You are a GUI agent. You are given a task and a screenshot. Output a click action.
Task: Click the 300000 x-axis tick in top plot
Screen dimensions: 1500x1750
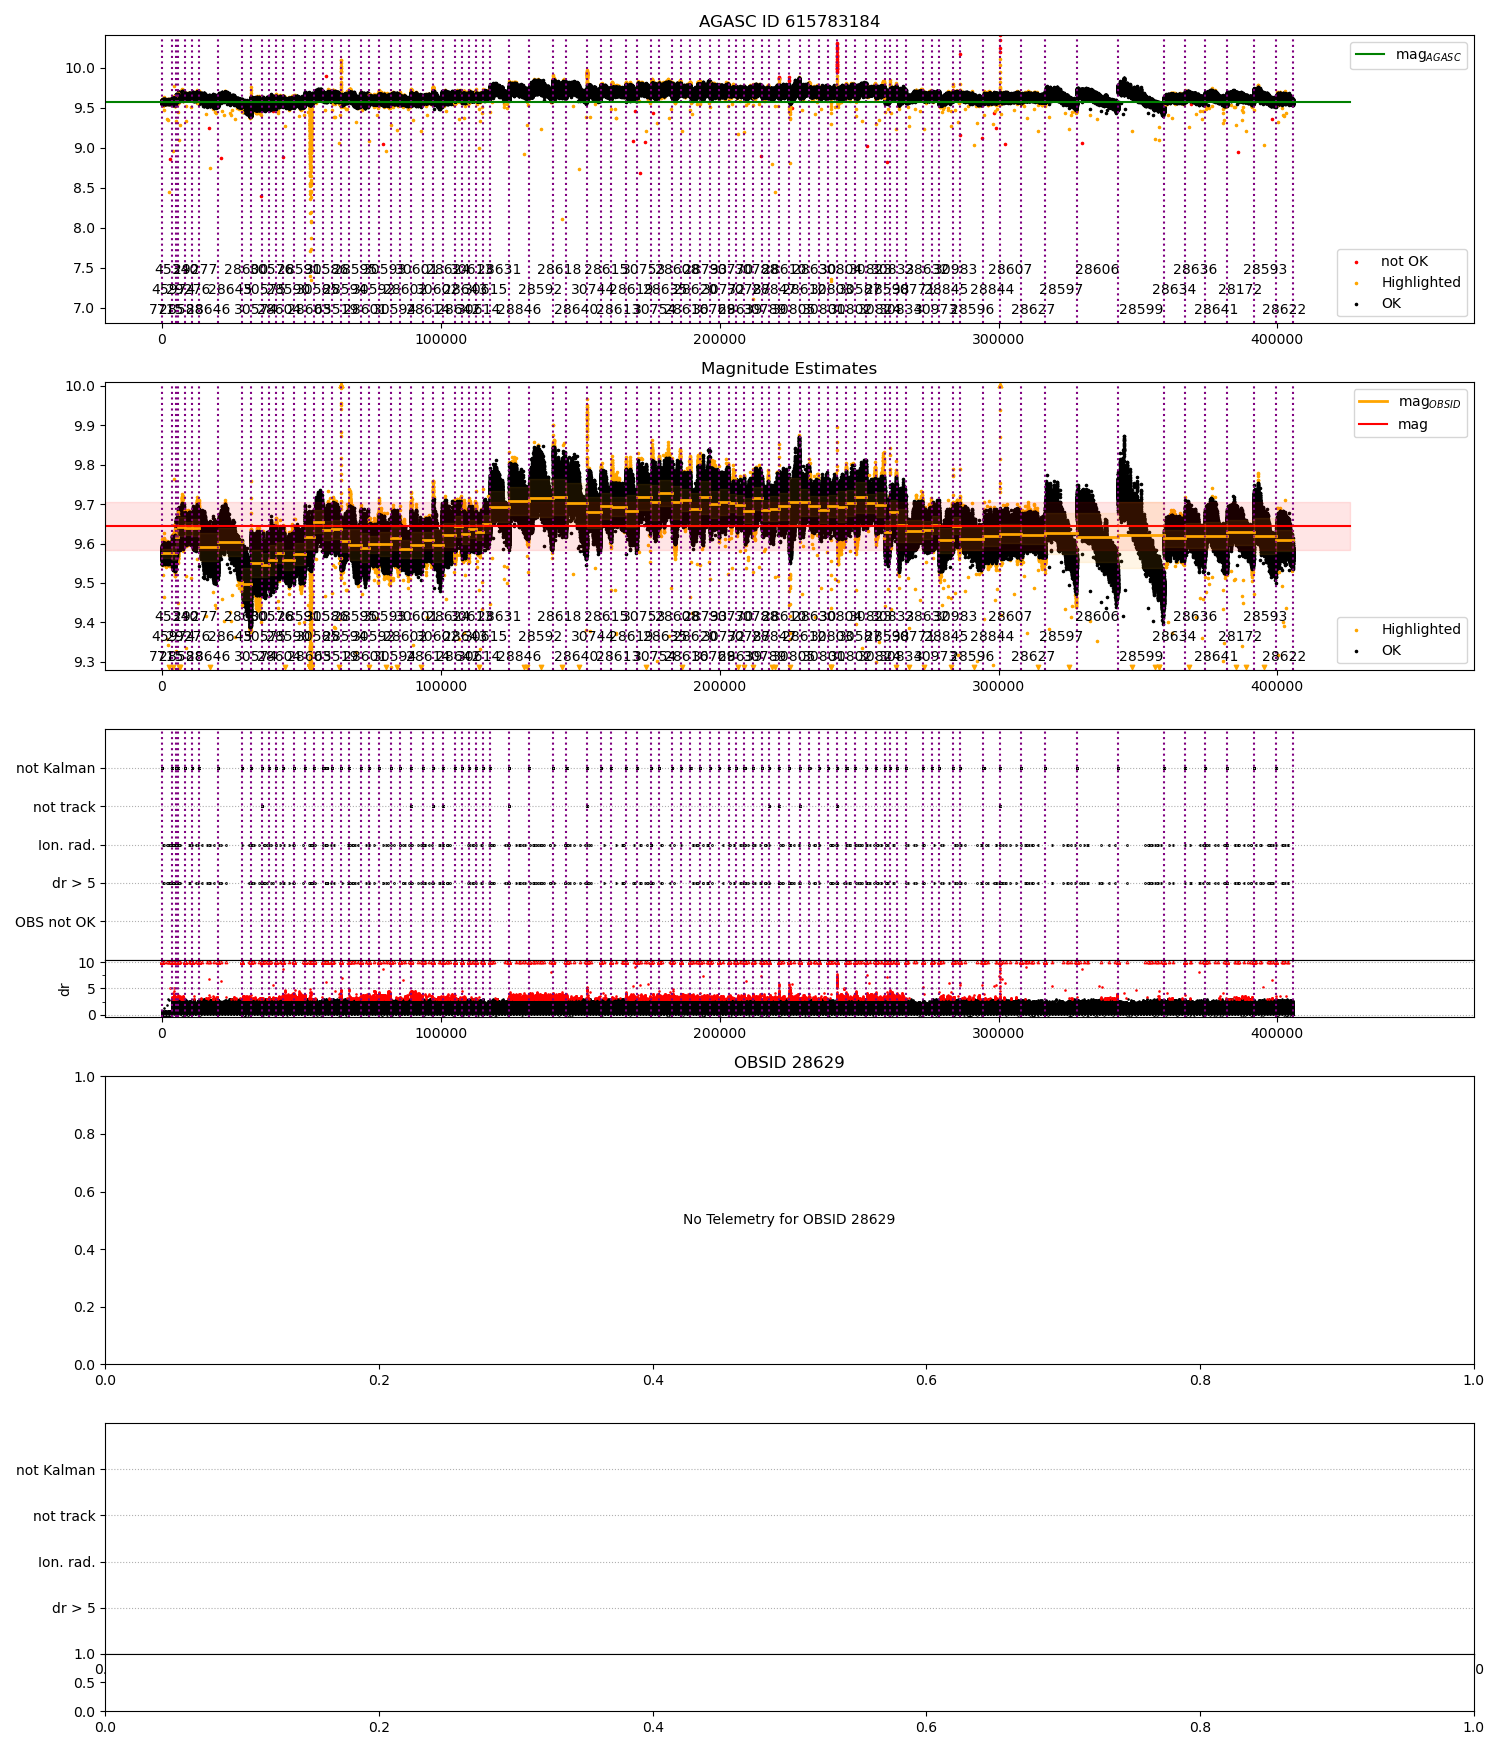click(x=998, y=340)
